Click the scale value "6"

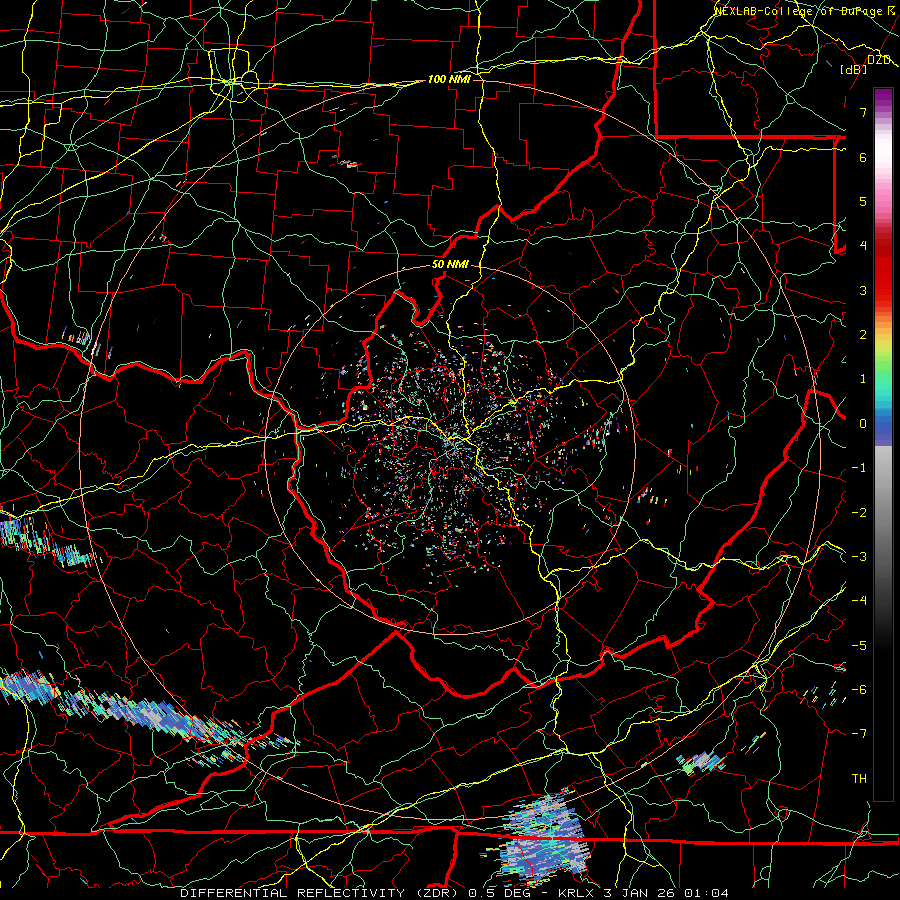click(863, 157)
